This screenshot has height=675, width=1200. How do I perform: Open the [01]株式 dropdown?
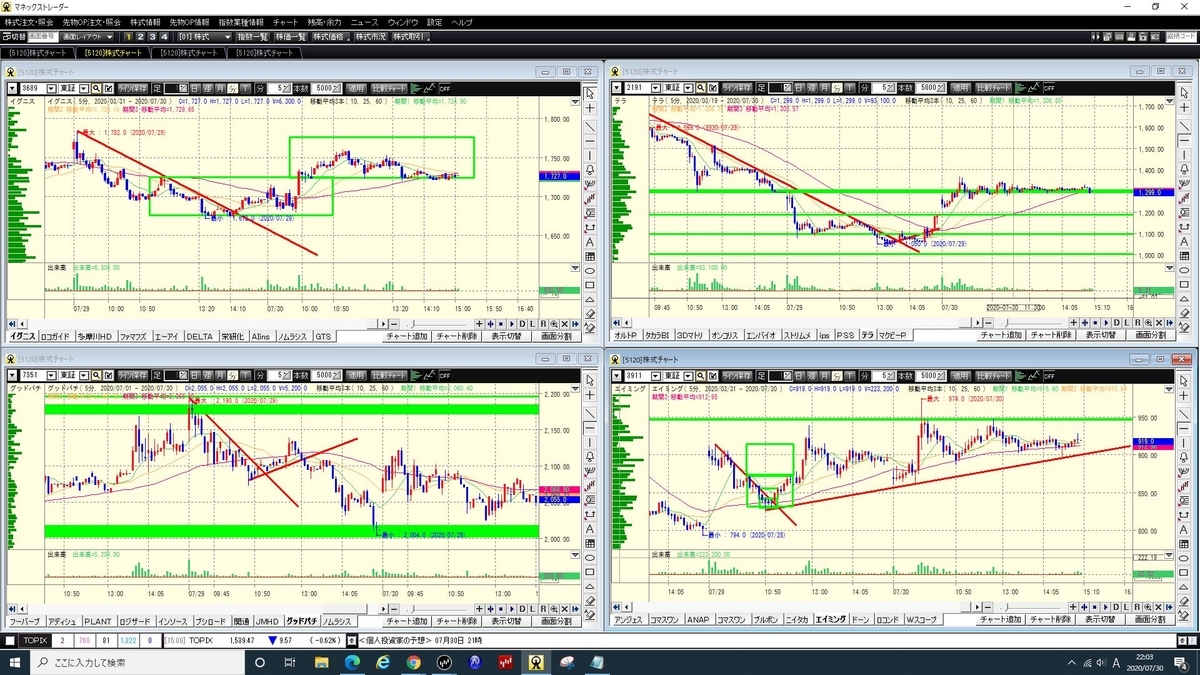tap(203, 36)
